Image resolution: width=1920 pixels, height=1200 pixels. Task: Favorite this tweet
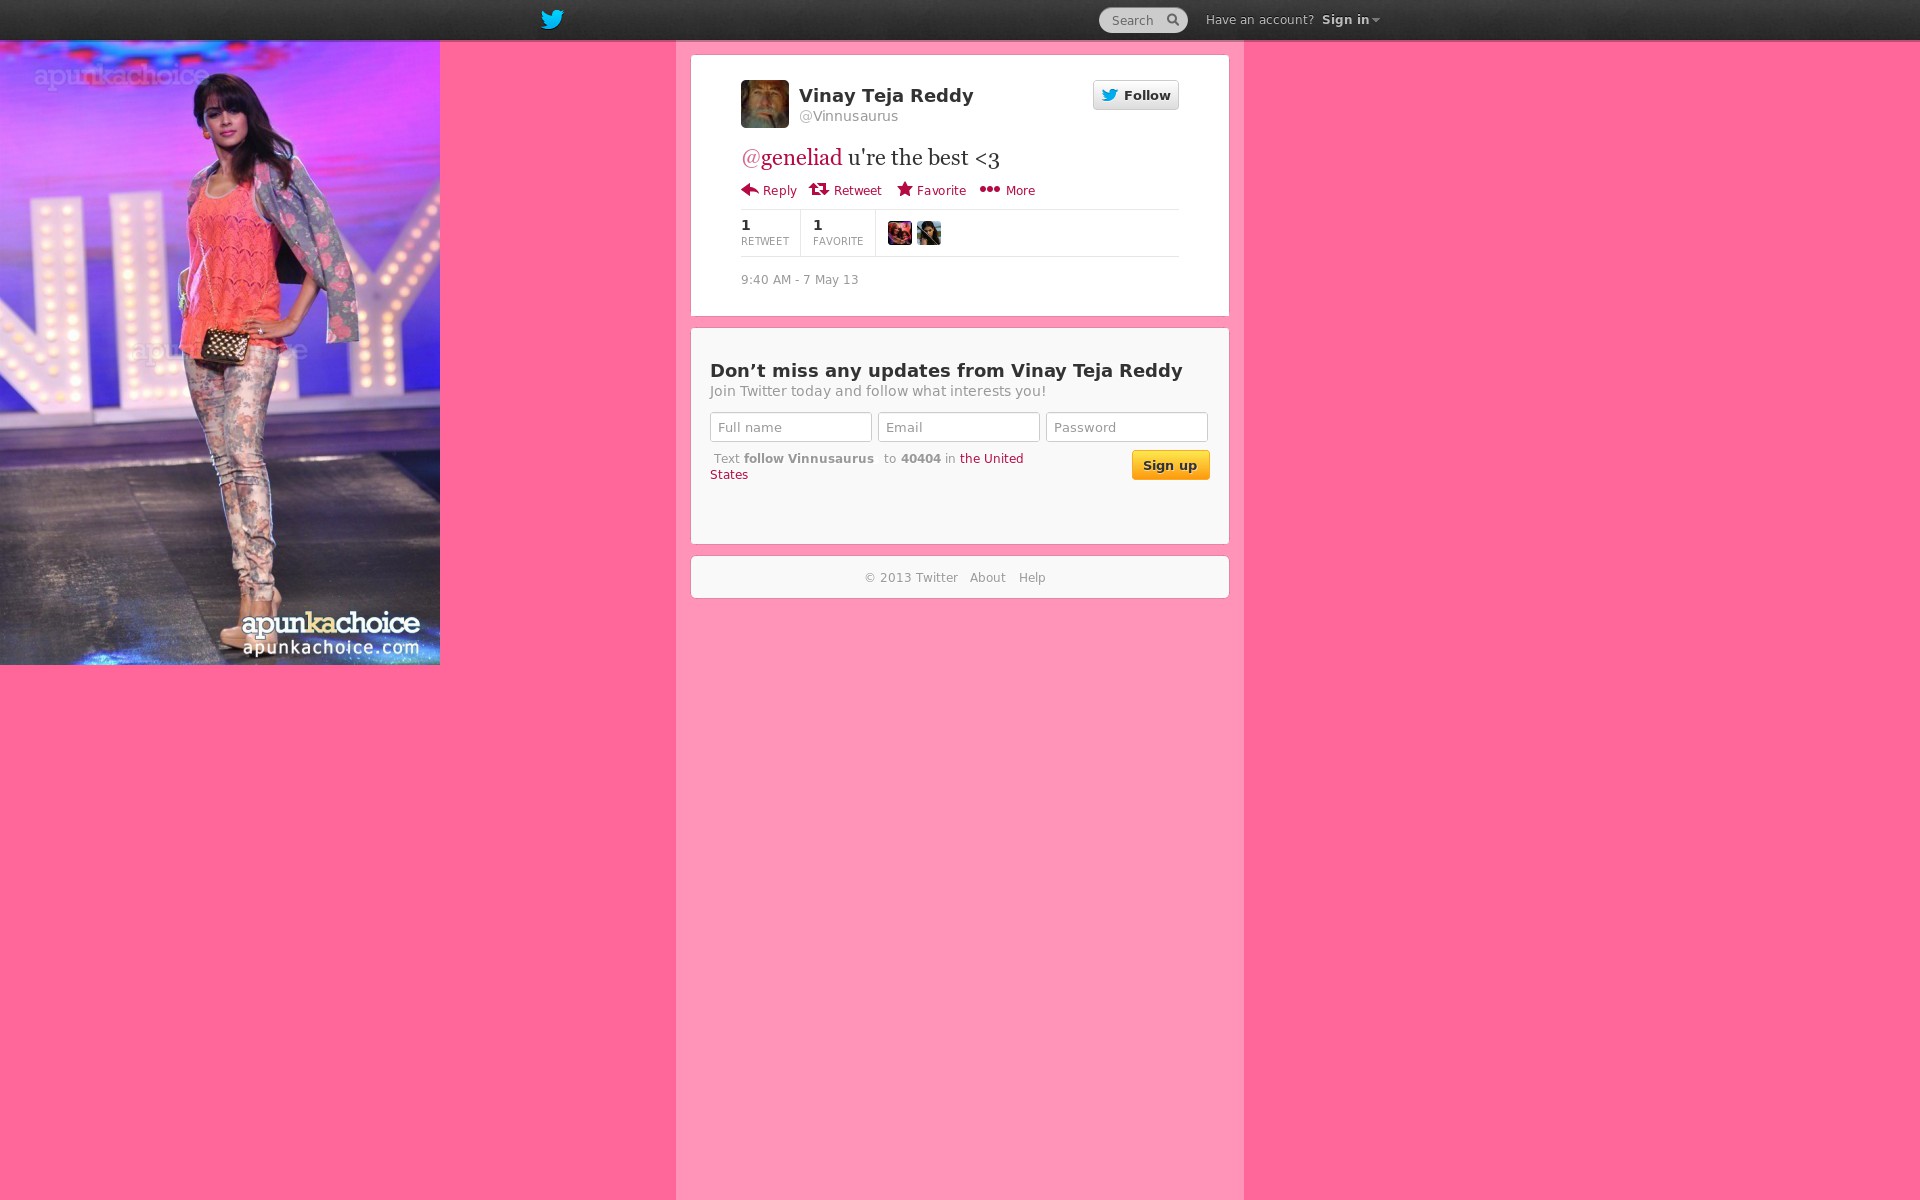(x=932, y=190)
